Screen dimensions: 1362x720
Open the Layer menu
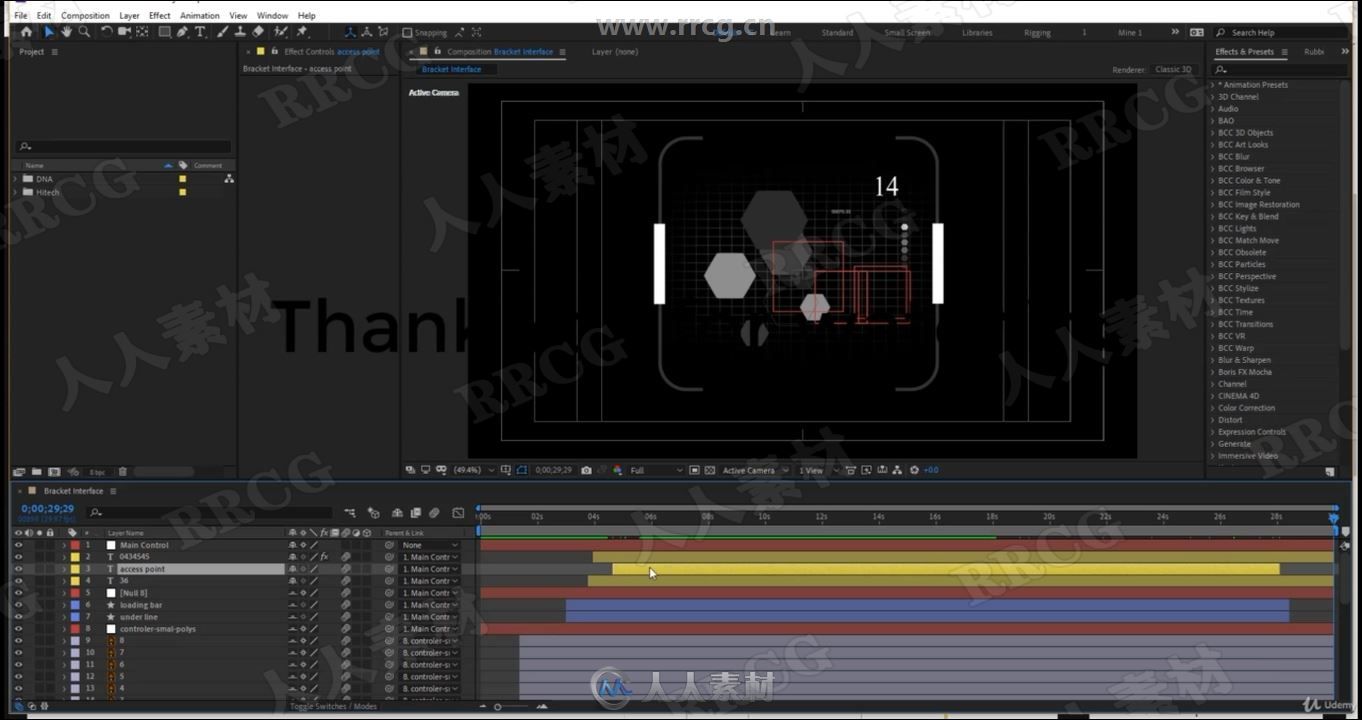(x=129, y=16)
